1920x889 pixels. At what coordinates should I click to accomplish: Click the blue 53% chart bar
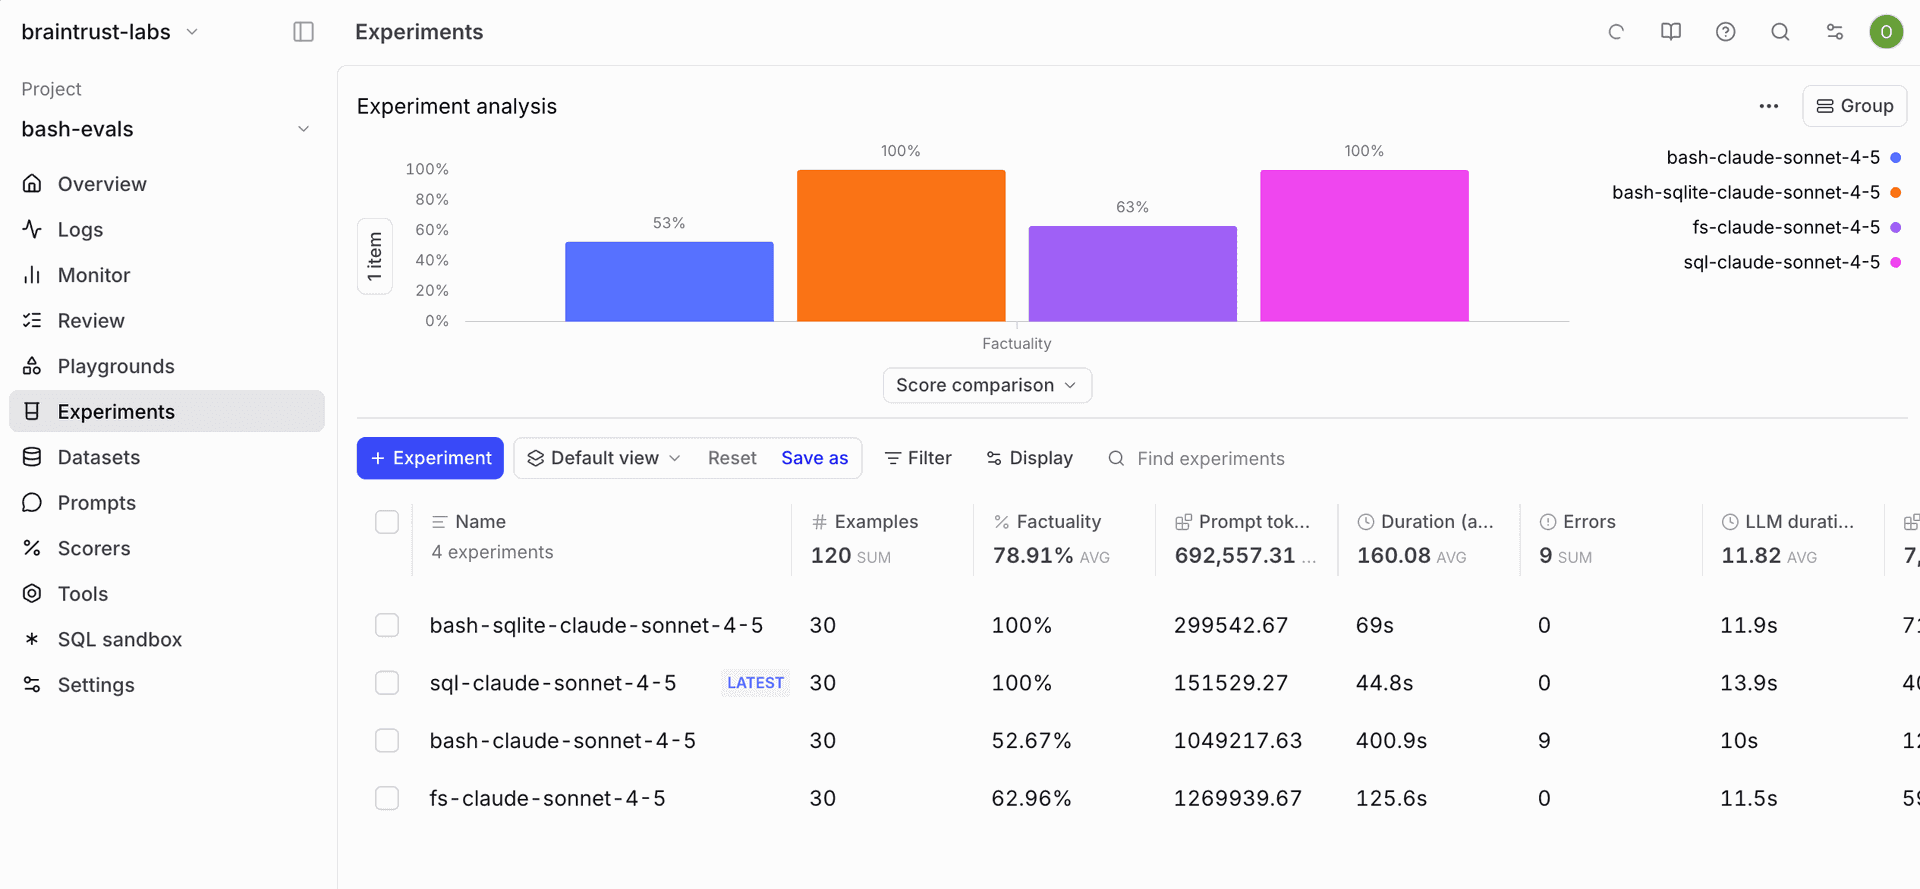(x=669, y=281)
